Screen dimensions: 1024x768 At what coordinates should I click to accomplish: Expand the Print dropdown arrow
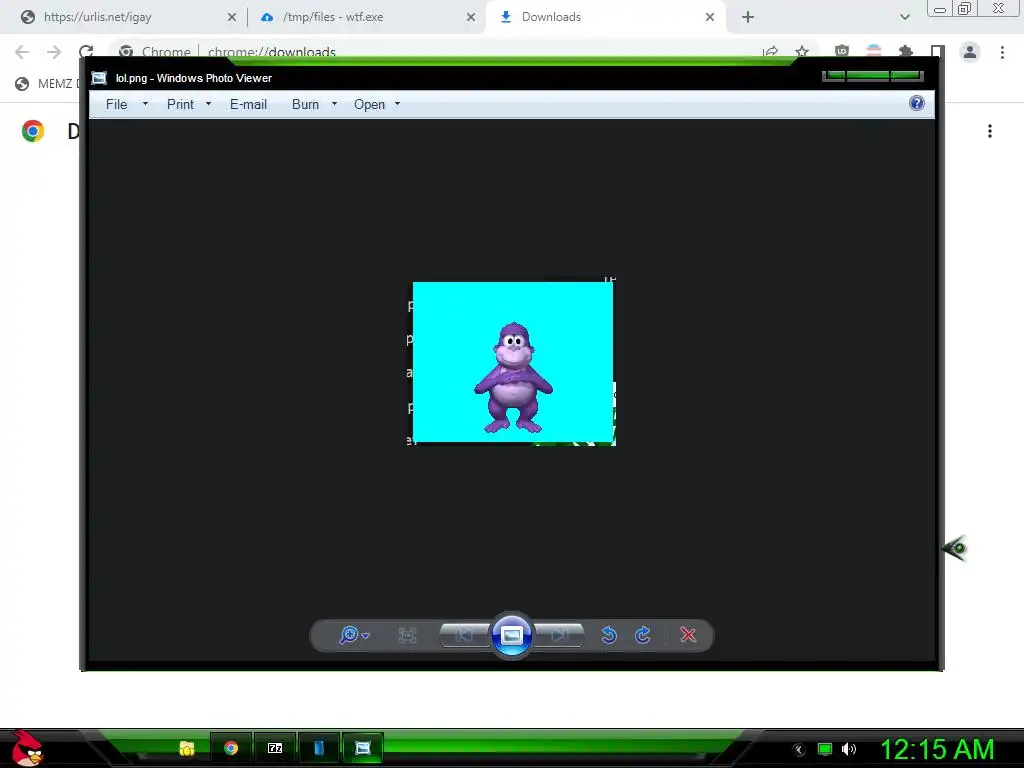(208, 104)
